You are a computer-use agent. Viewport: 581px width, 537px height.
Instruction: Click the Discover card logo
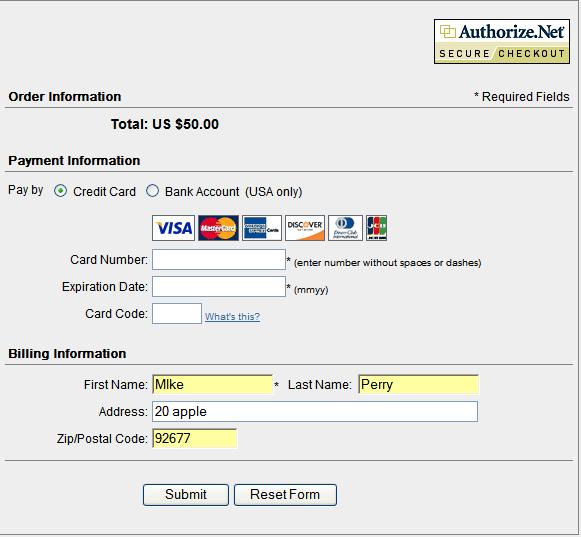pyautogui.click(x=305, y=228)
